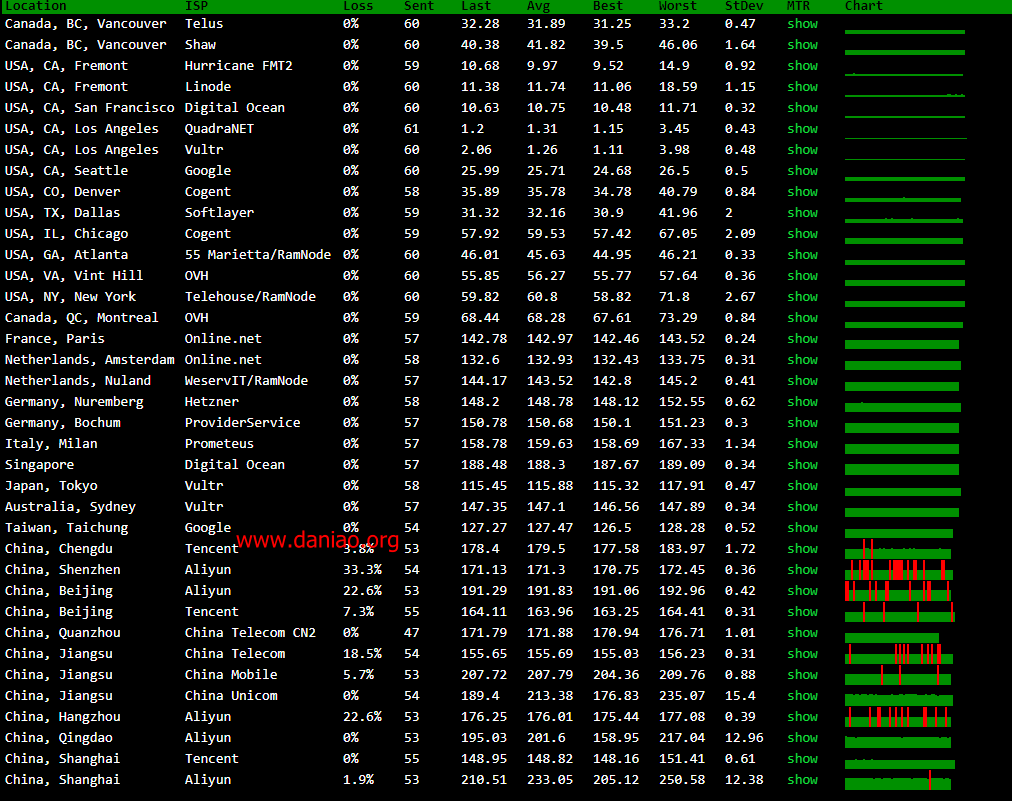Screen dimensions: 1012x801
Task: Show MTR for Vint Hill OVH
Action: (x=802, y=276)
